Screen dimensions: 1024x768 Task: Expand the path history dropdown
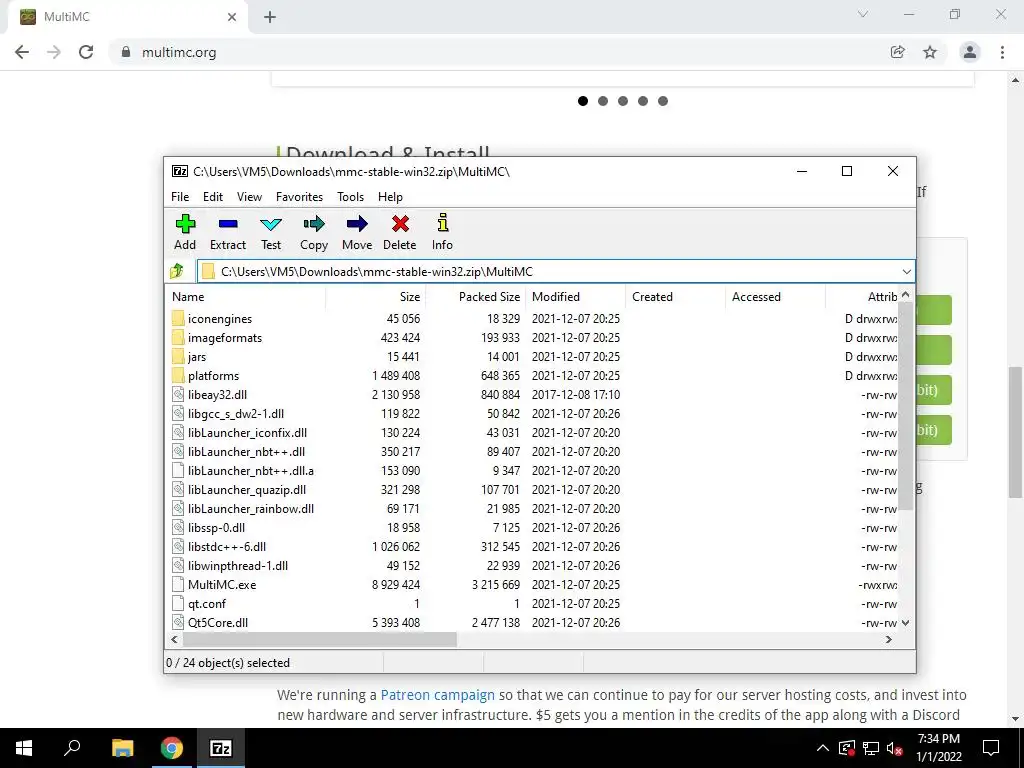point(906,272)
